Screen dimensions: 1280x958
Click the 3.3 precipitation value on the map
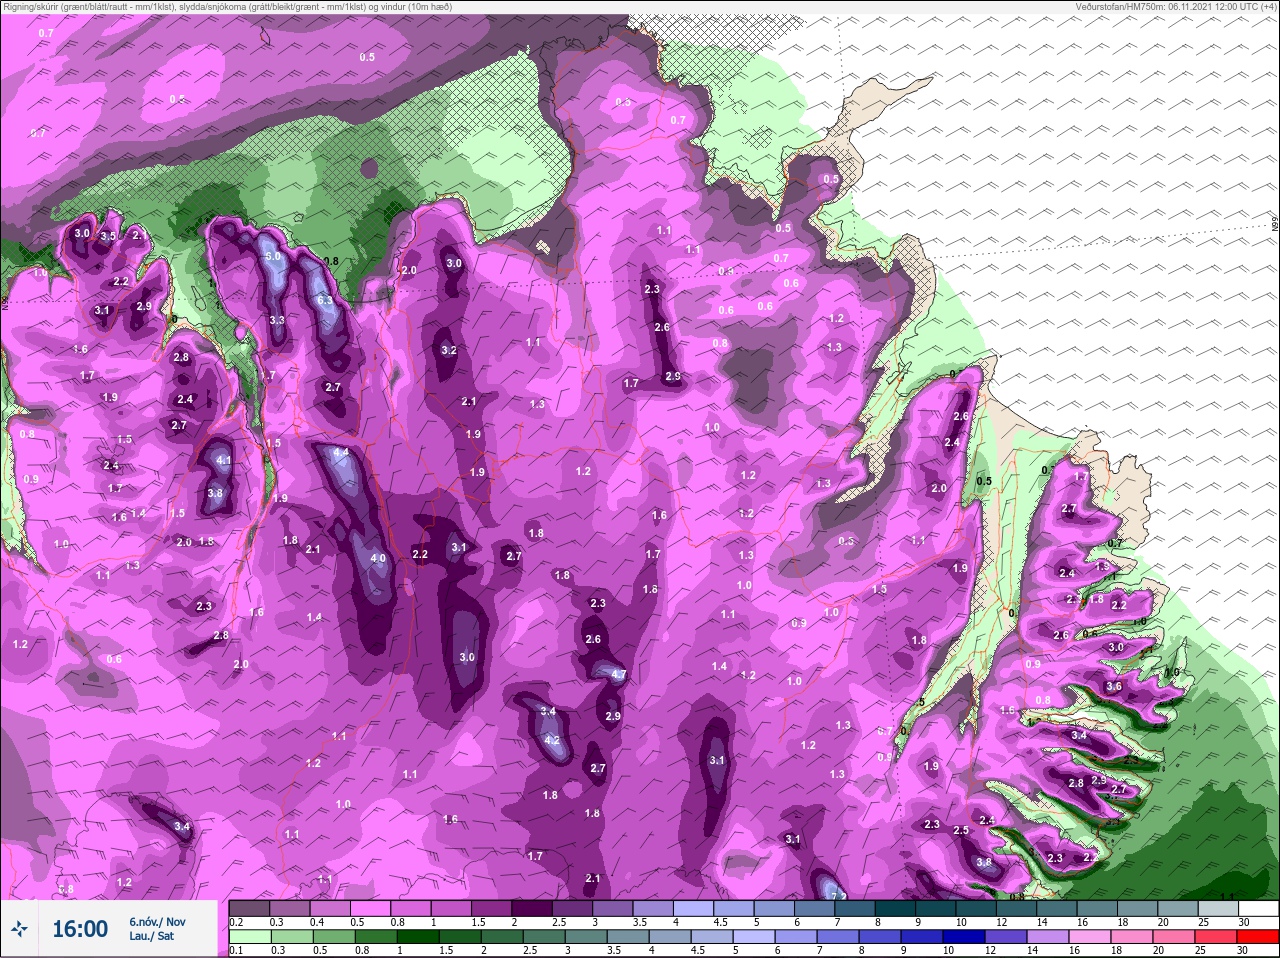[x=277, y=320]
